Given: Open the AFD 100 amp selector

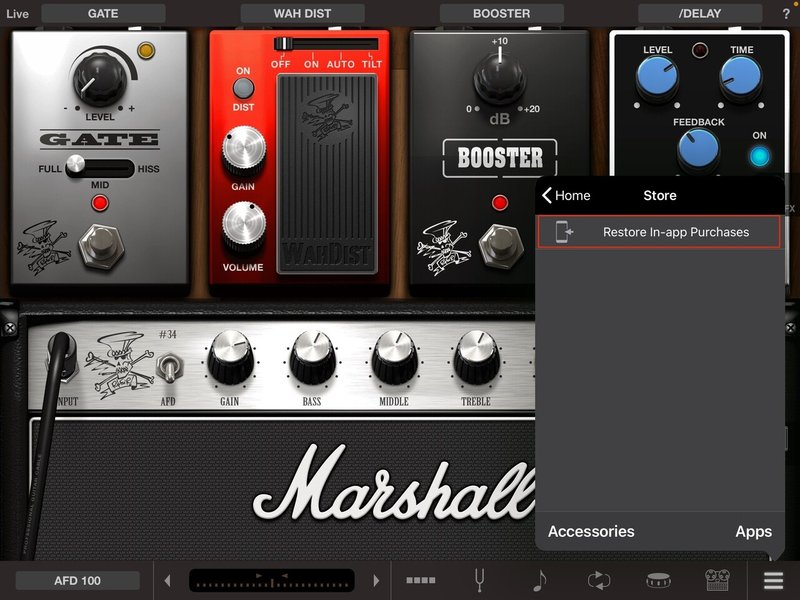Looking at the screenshot, I should click(78, 581).
